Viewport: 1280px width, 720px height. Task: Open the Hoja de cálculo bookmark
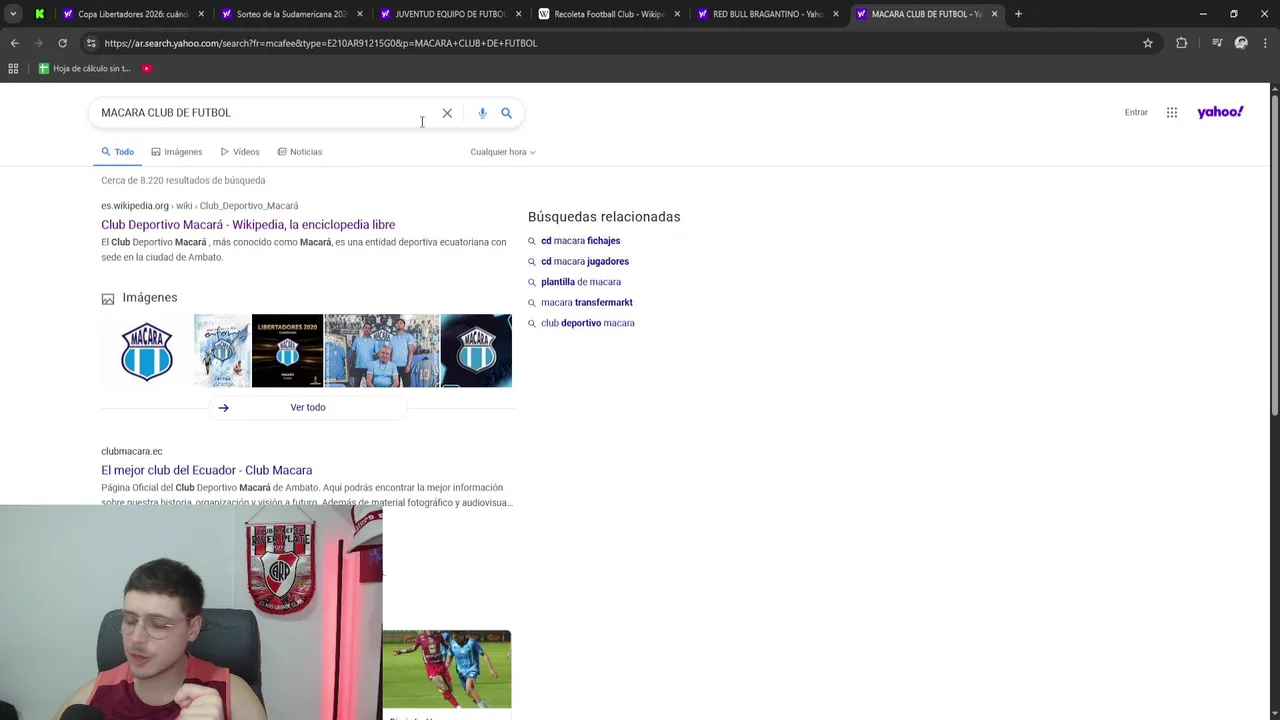(x=85, y=68)
